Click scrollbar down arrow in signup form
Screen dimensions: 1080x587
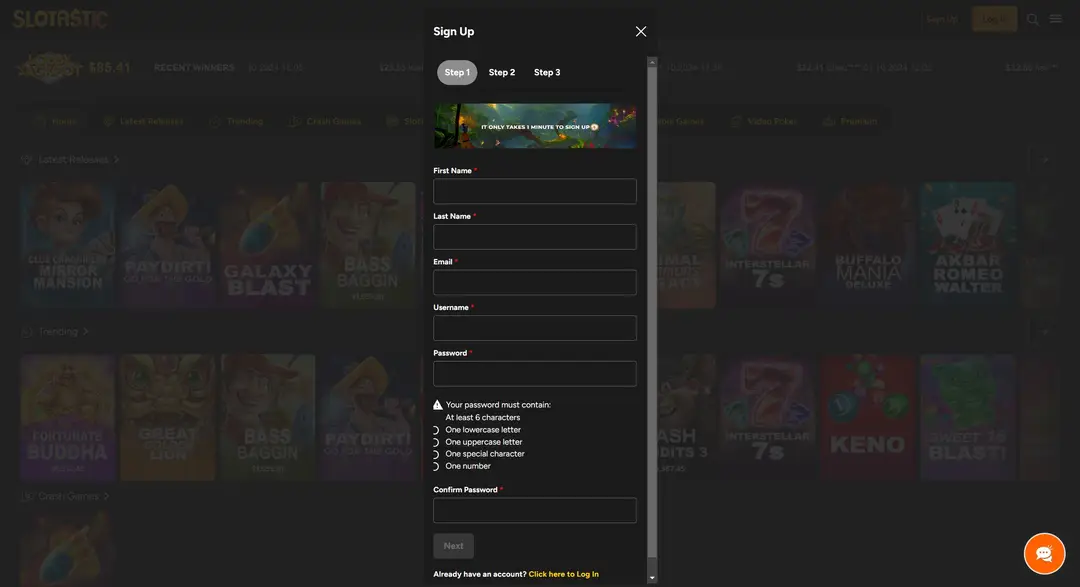[x=652, y=577]
